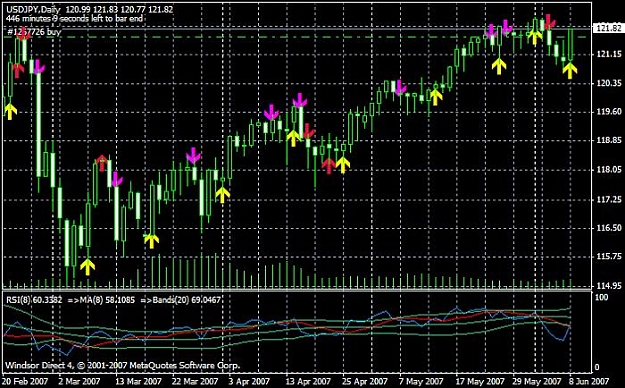Screen dimensions: 625x388
Task: Click the 8 Jun 2007 date label
Action: pyautogui.click(x=590, y=381)
